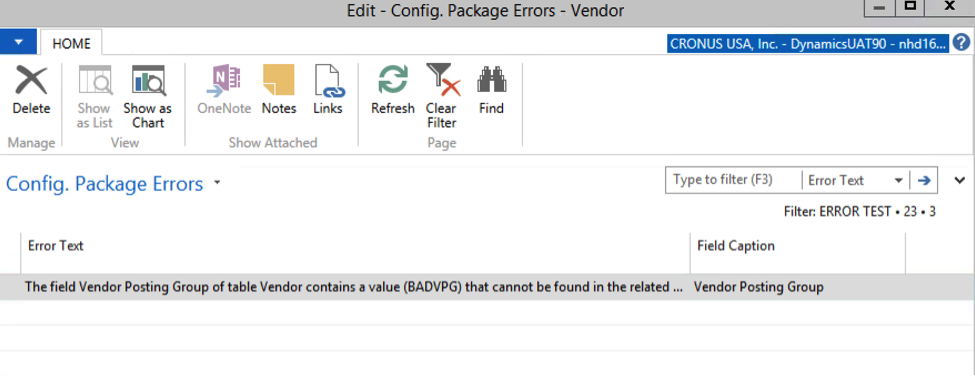Open the help question mark icon
Image resolution: width=975 pixels, height=376 pixels.
[x=961, y=43]
